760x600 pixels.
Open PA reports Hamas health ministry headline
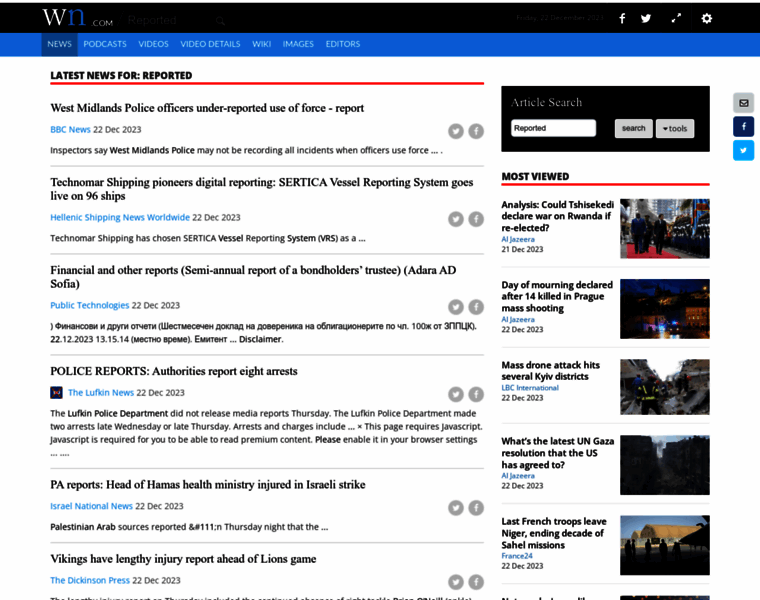[208, 485]
